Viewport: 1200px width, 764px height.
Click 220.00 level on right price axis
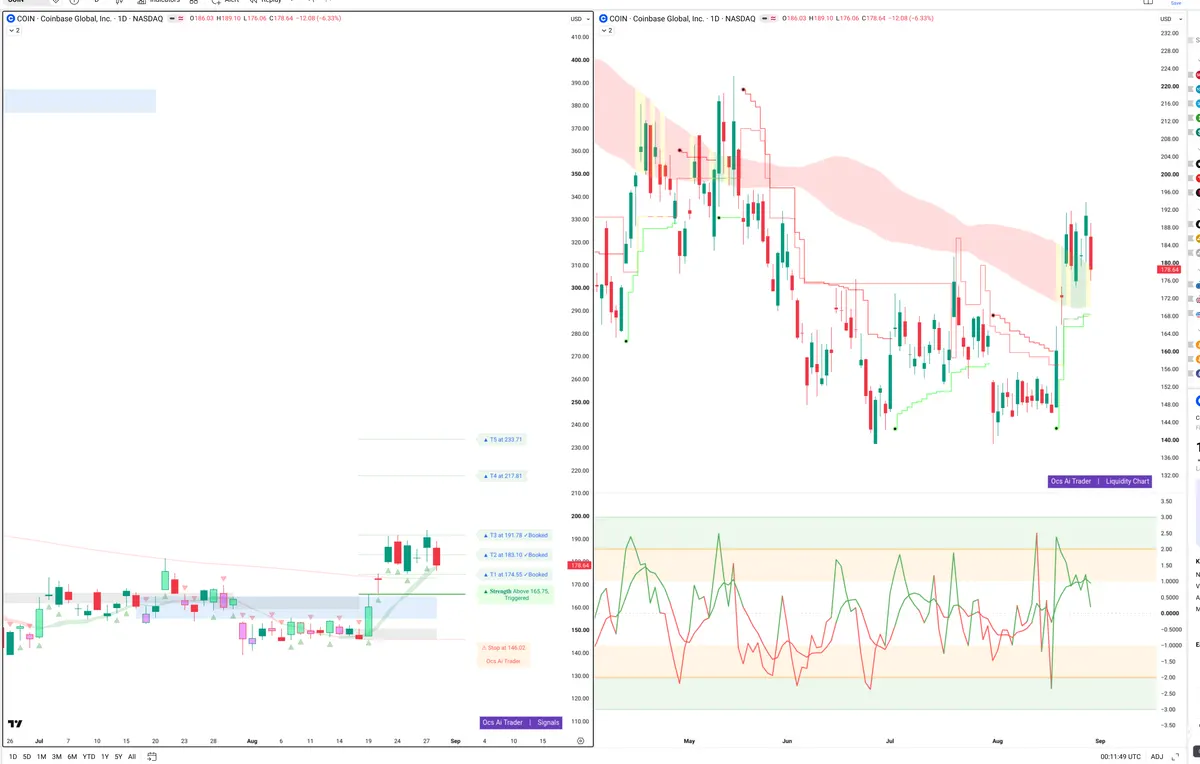pos(1169,86)
